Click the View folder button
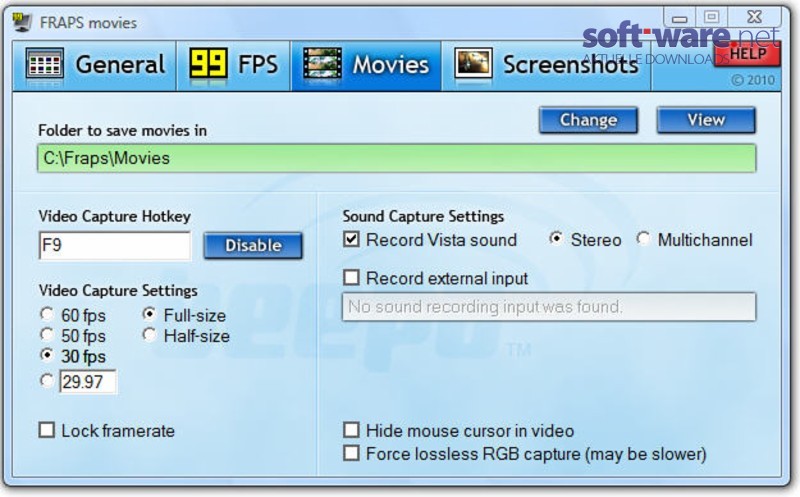800x497 pixels. 706,120
